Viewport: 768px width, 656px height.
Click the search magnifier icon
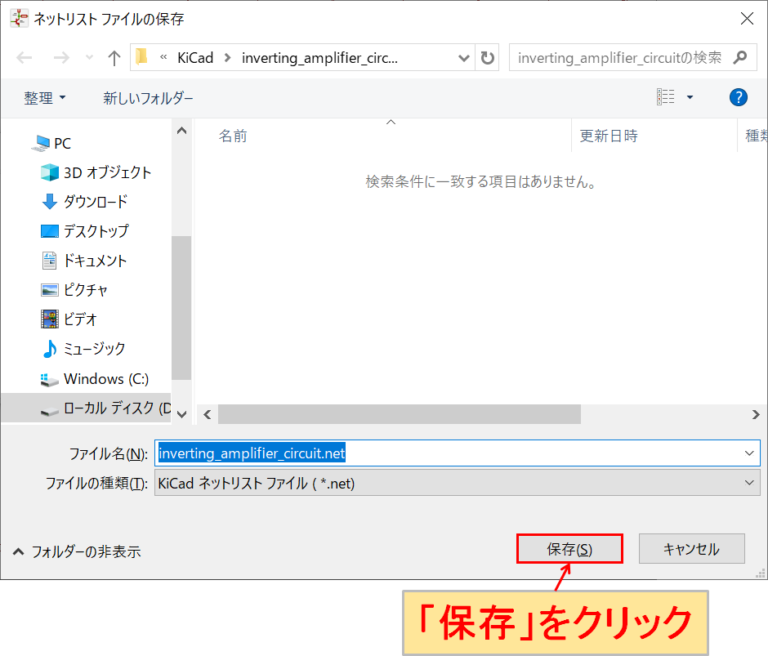click(740, 58)
